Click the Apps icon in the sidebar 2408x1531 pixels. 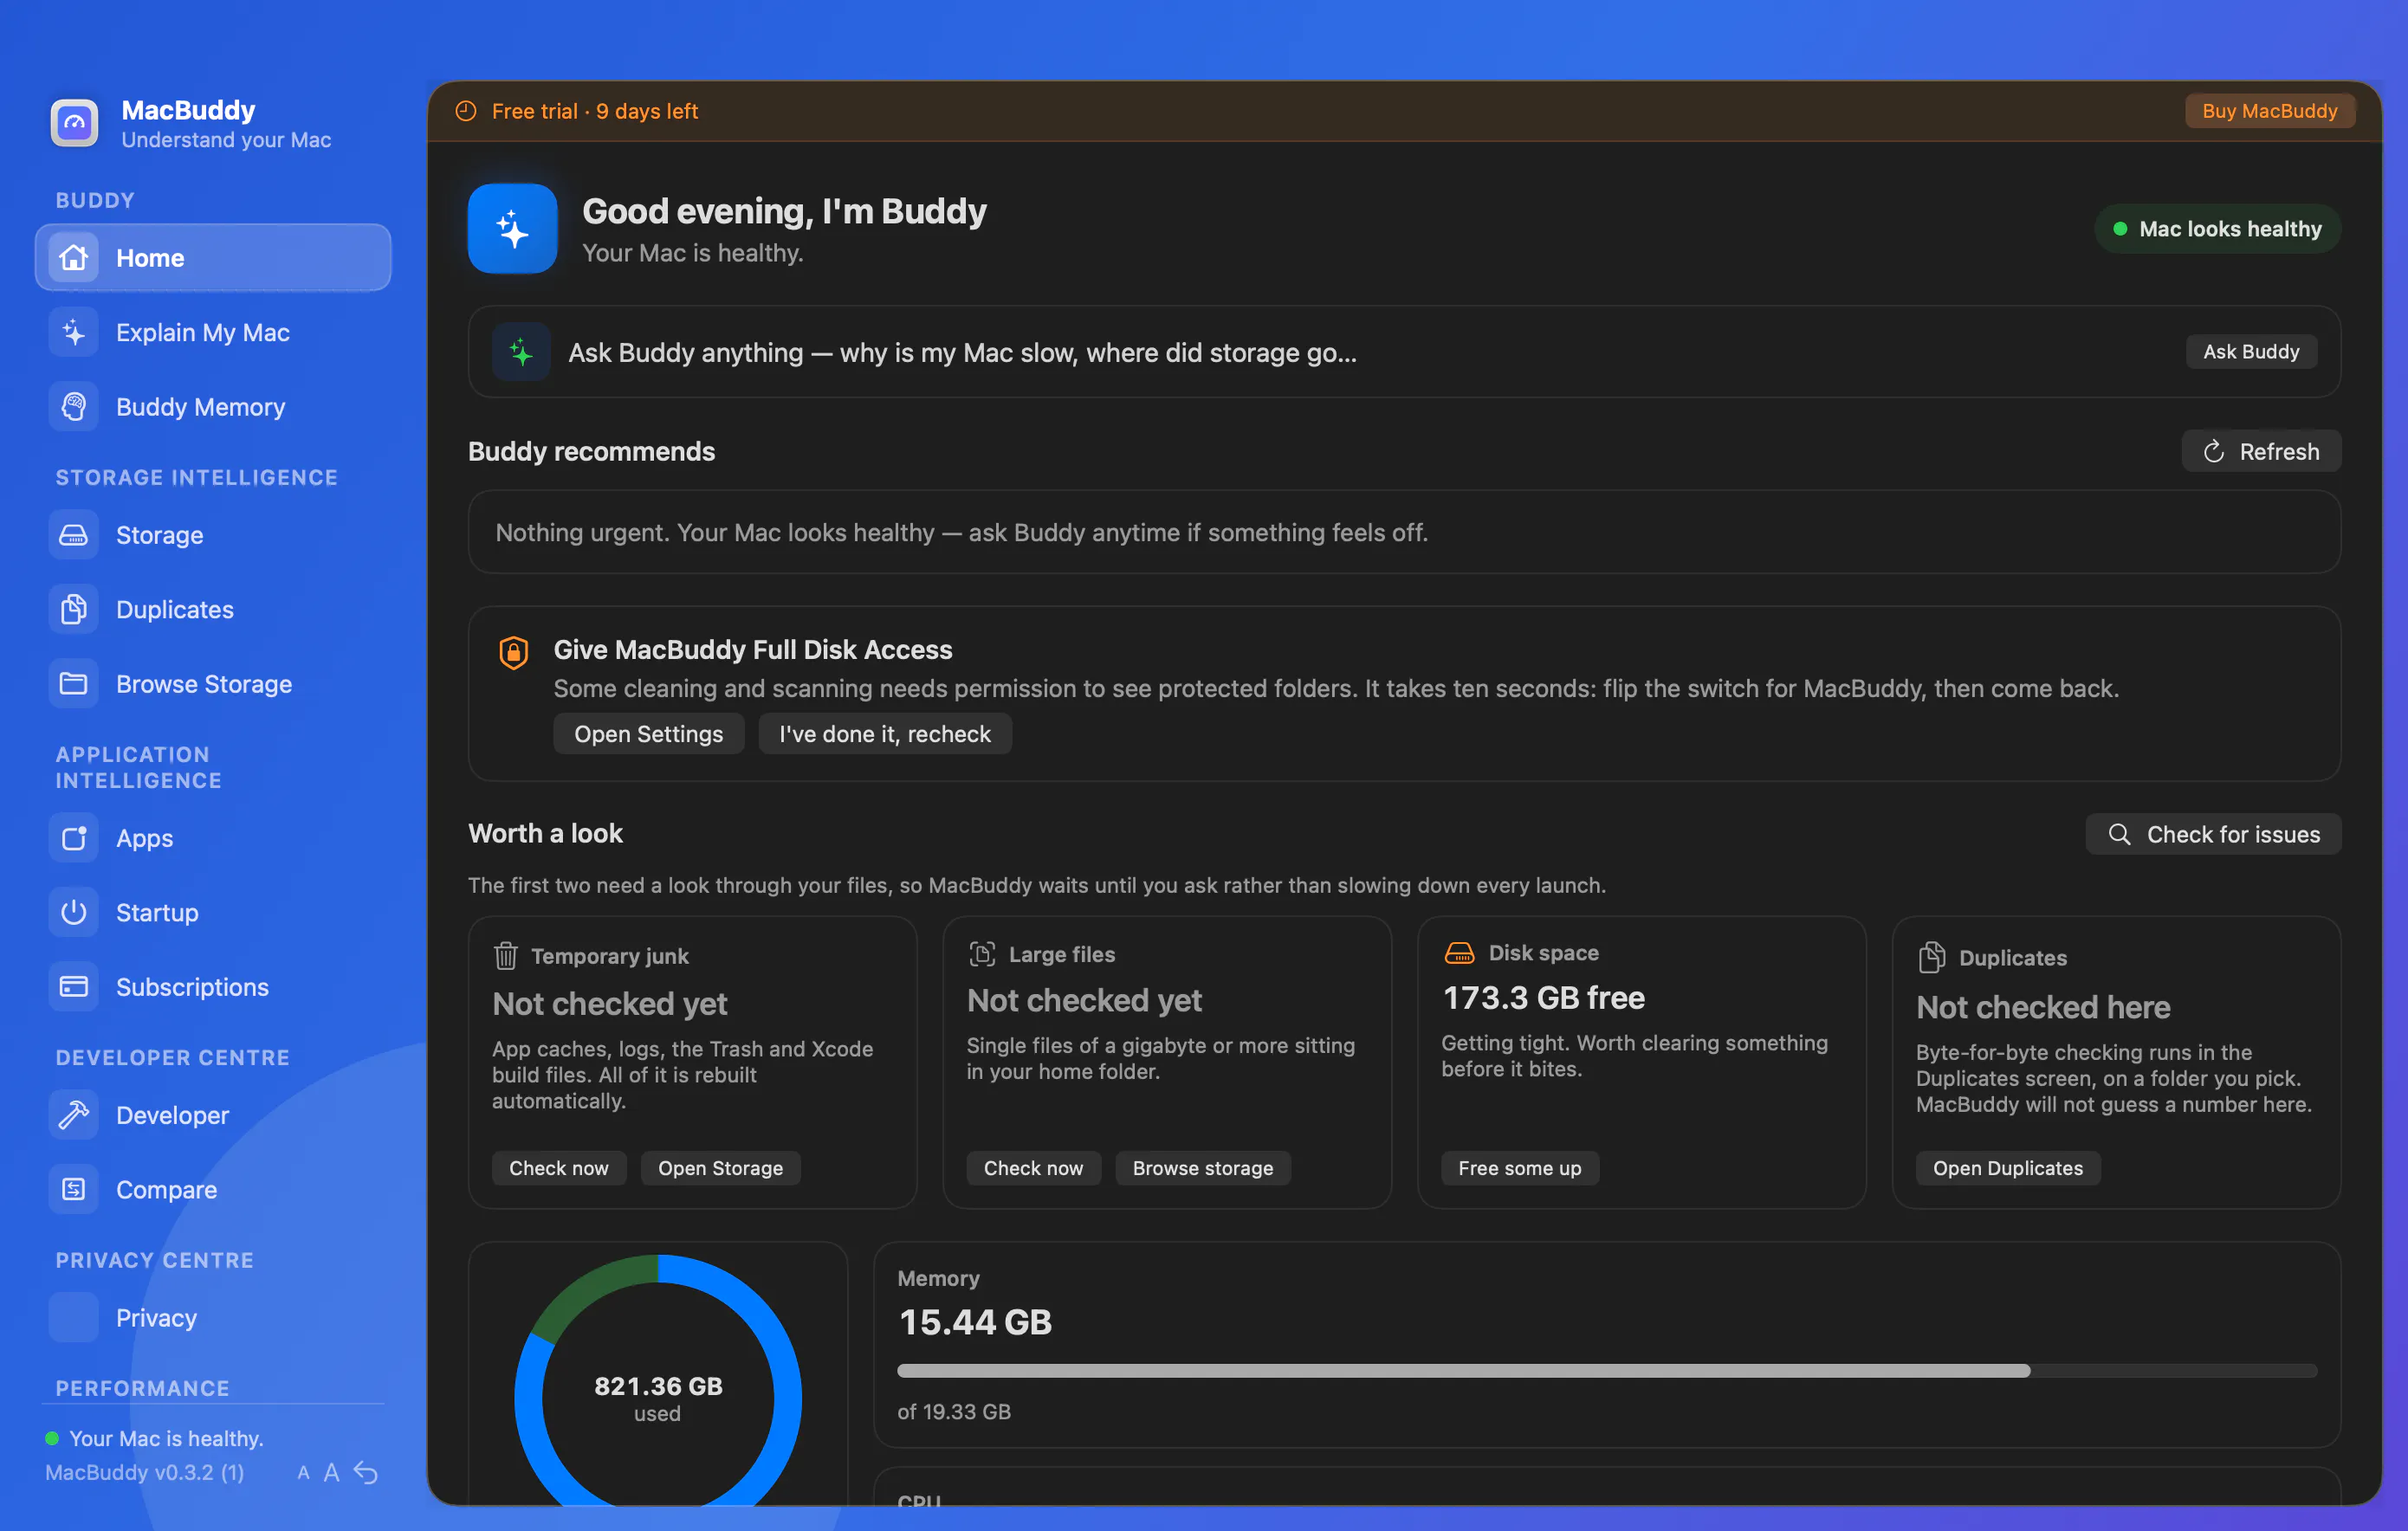click(74, 837)
